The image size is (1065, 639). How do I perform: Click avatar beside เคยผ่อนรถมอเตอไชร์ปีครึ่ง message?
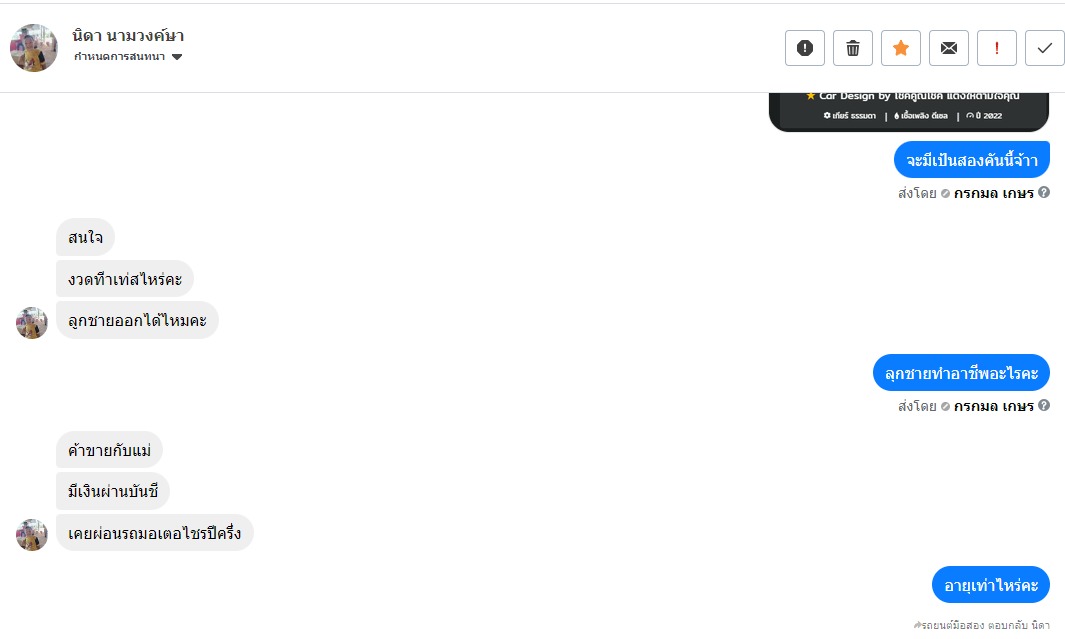(32, 535)
